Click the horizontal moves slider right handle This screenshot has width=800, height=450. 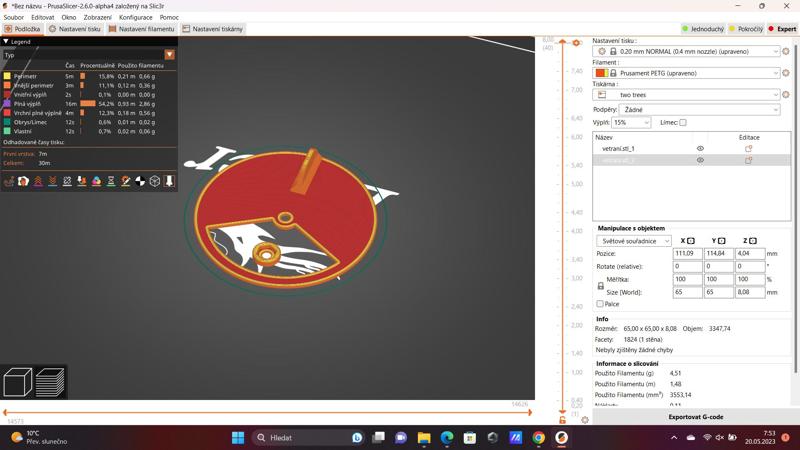[530, 412]
